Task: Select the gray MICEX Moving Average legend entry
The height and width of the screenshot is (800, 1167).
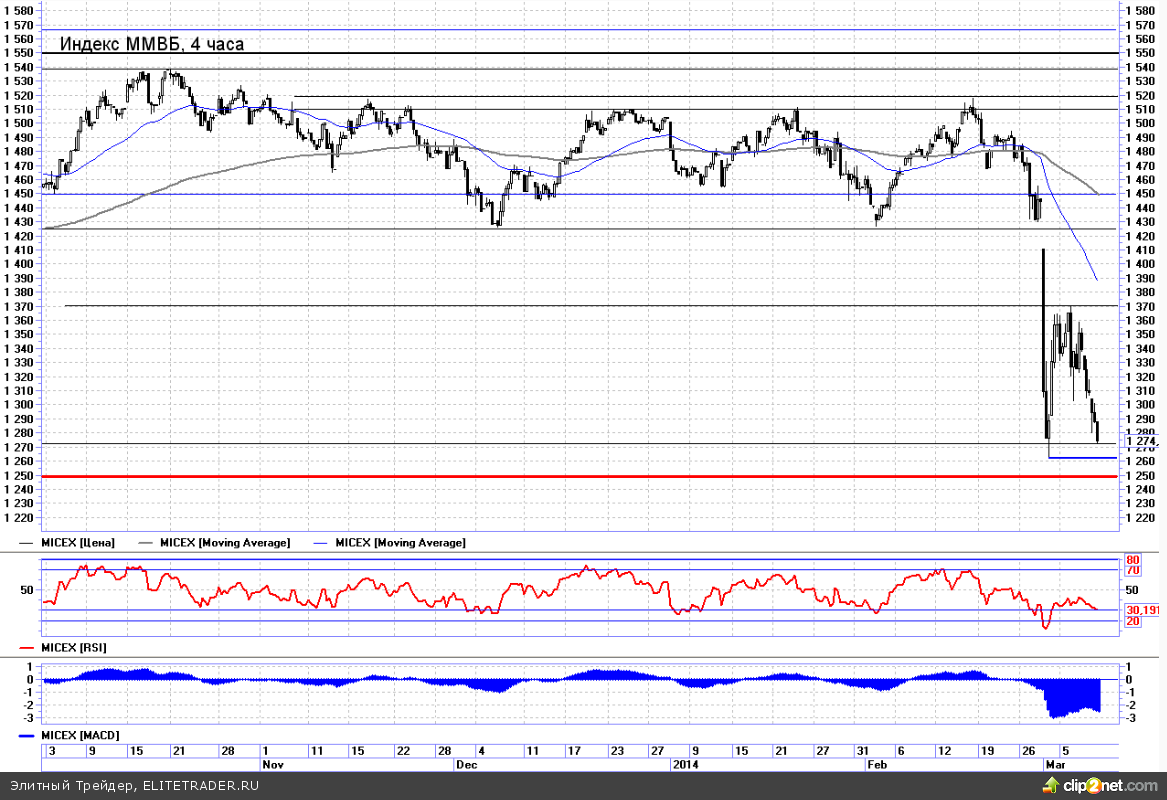Action: tap(224, 542)
